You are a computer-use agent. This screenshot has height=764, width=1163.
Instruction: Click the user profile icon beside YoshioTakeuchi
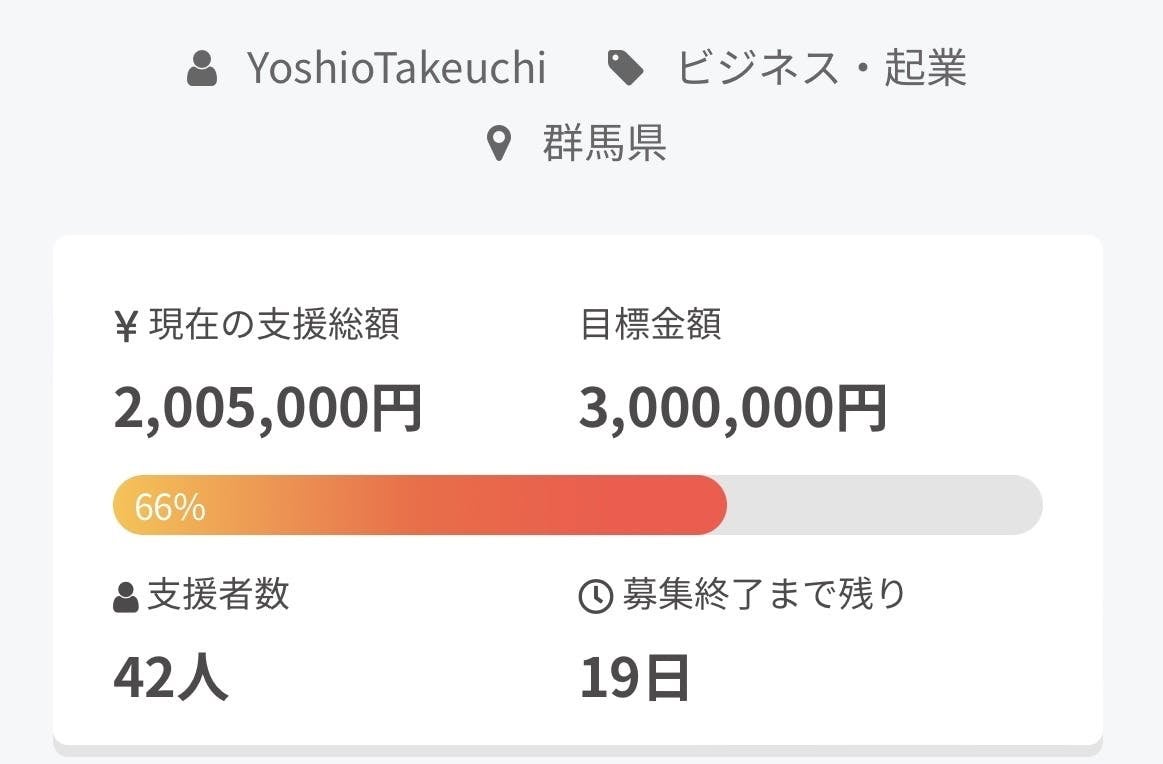pyautogui.click(x=202, y=69)
